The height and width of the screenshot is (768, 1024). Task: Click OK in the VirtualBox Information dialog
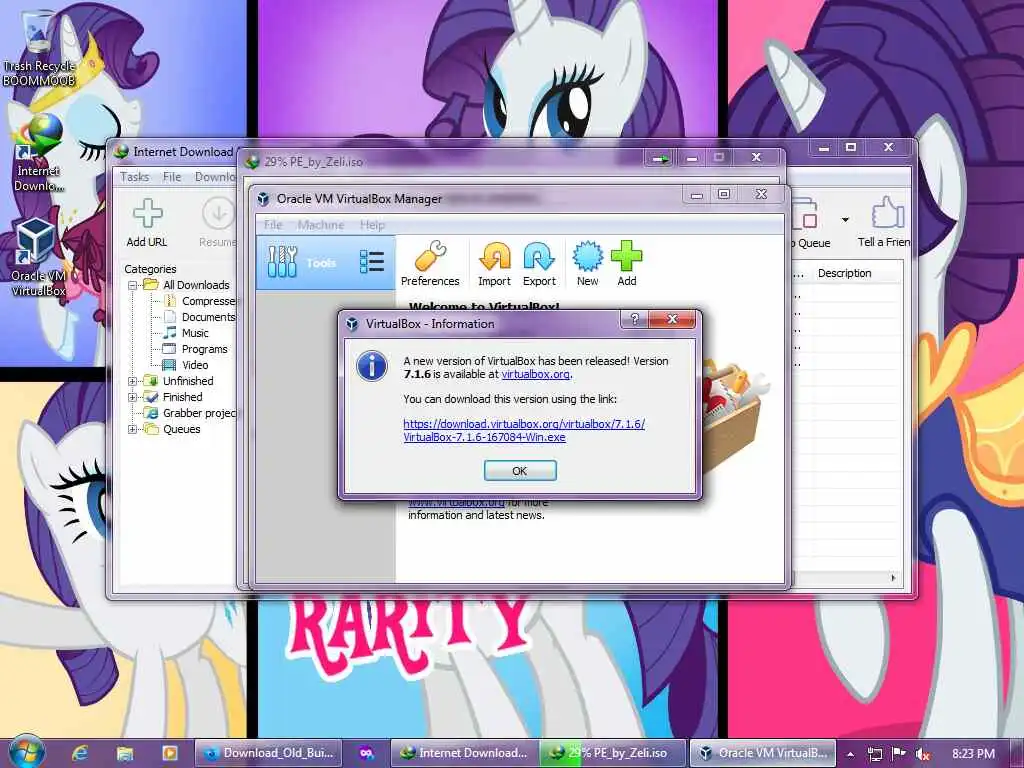pyautogui.click(x=520, y=471)
